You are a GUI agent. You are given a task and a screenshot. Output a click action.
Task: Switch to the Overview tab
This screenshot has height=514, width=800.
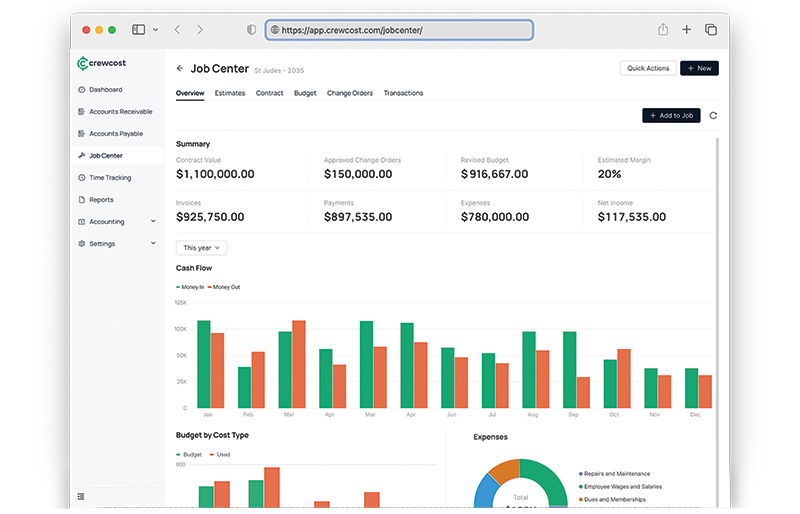(x=190, y=93)
